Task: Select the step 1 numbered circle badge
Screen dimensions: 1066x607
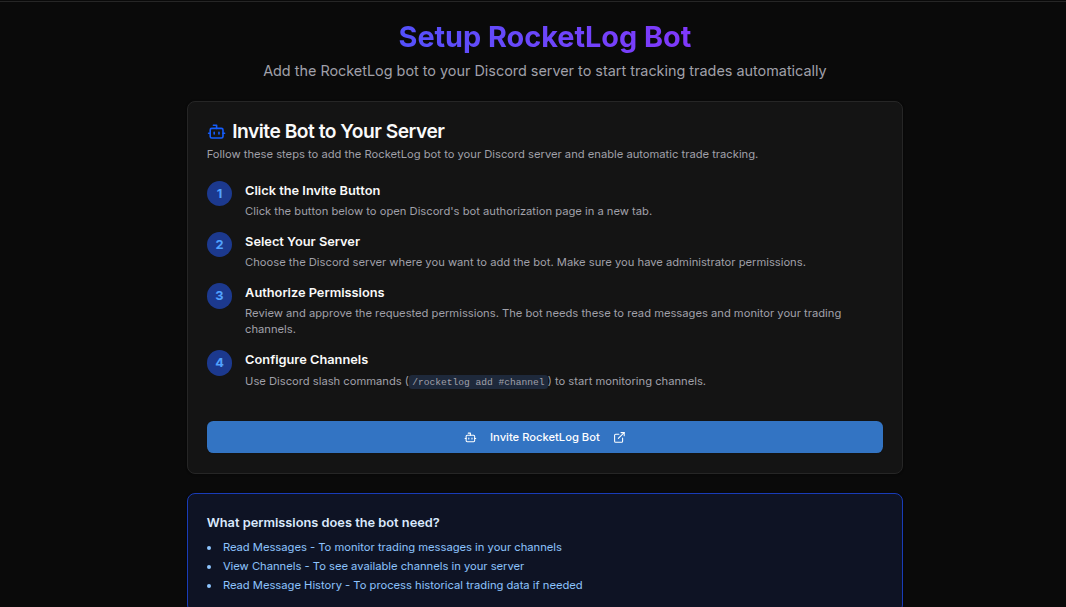Action: point(219,193)
